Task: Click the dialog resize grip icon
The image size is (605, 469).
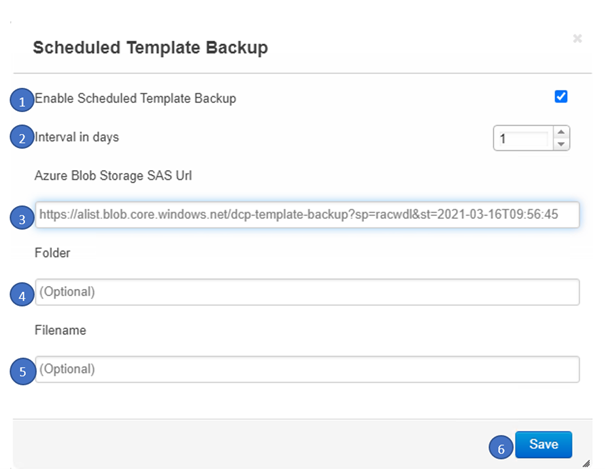Action: click(586, 463)
